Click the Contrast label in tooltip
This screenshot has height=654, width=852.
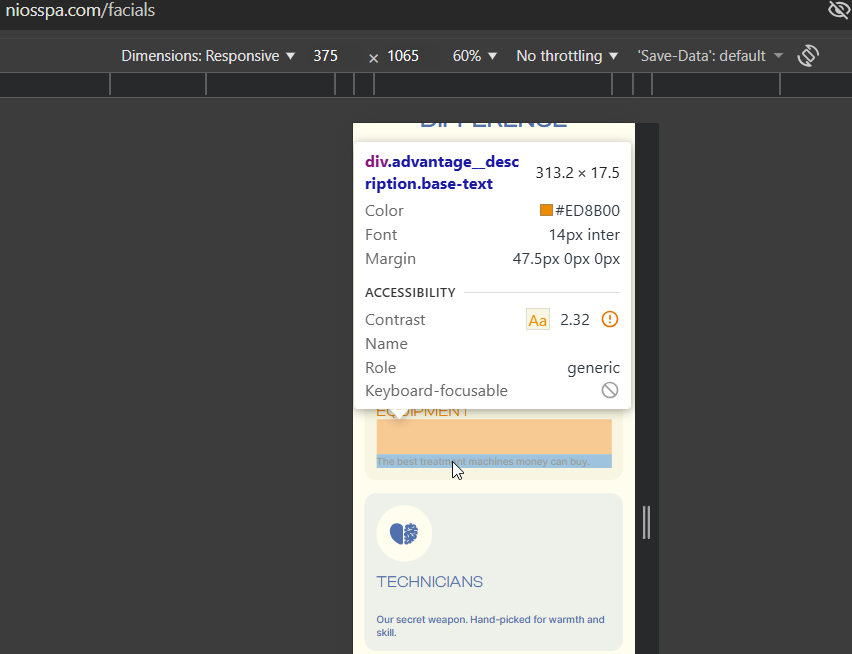pos(395,319)
